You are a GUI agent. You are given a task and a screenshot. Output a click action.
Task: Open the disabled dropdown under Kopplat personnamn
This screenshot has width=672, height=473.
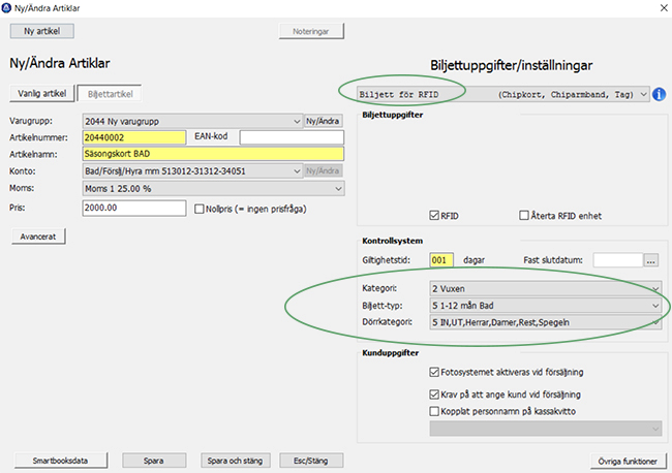tap(546, 428)
